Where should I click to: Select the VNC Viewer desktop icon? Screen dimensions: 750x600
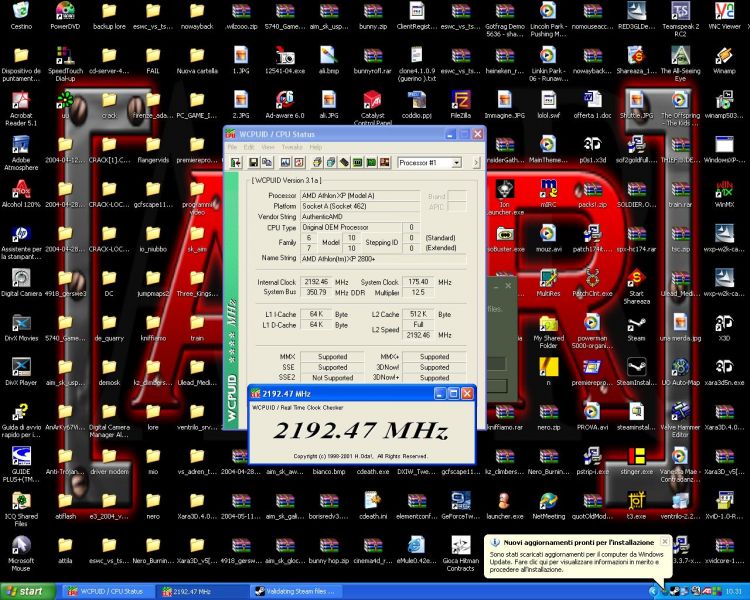(724, 15)
